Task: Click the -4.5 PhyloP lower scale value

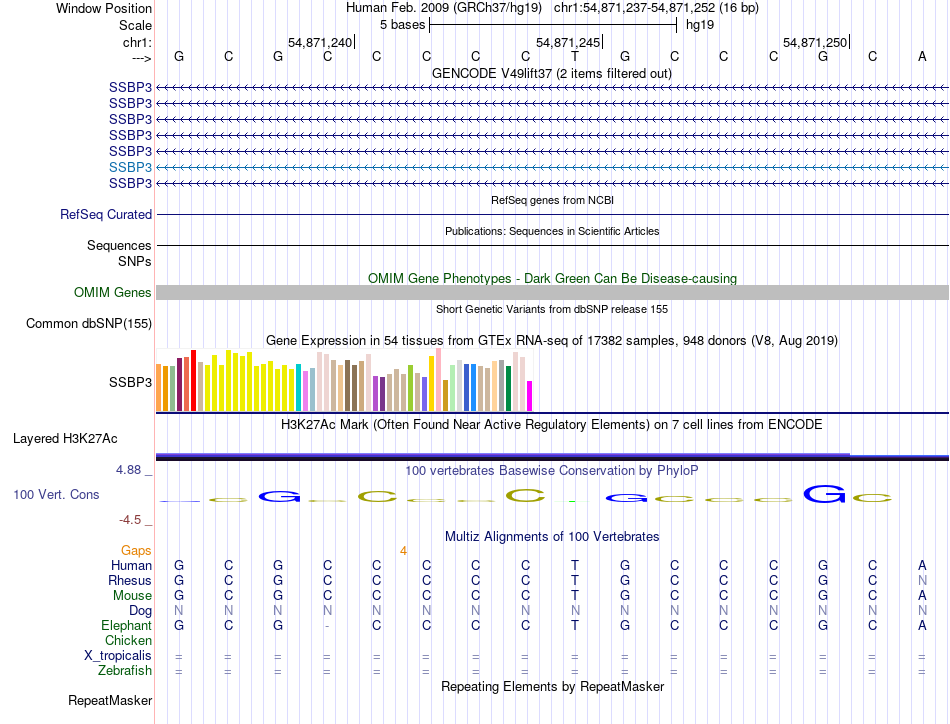Action: [x=130, y=520]
